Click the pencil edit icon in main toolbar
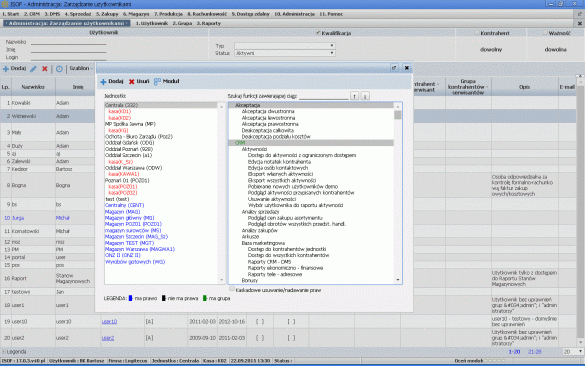Viewport: 585px width, 366px height. [33, 69]
